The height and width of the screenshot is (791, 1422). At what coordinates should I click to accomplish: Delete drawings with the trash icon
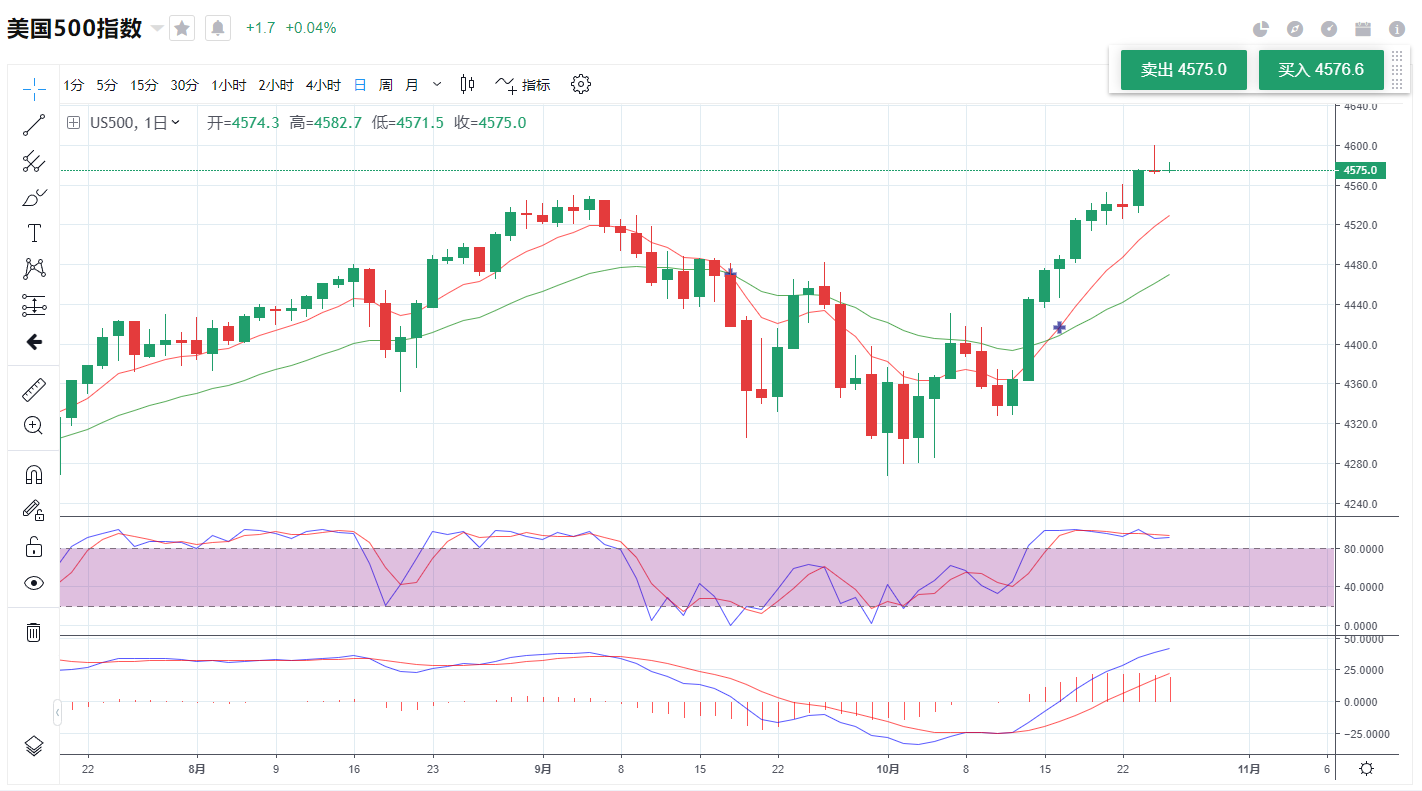(34, 632)
